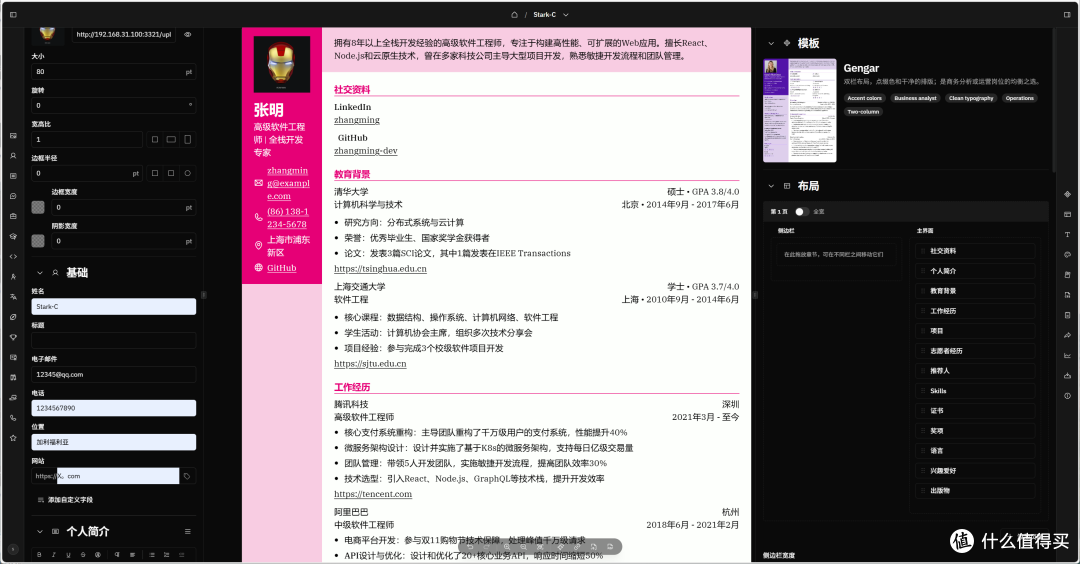
Task: Select Skills layout item
Action: [x=975, y=391]
